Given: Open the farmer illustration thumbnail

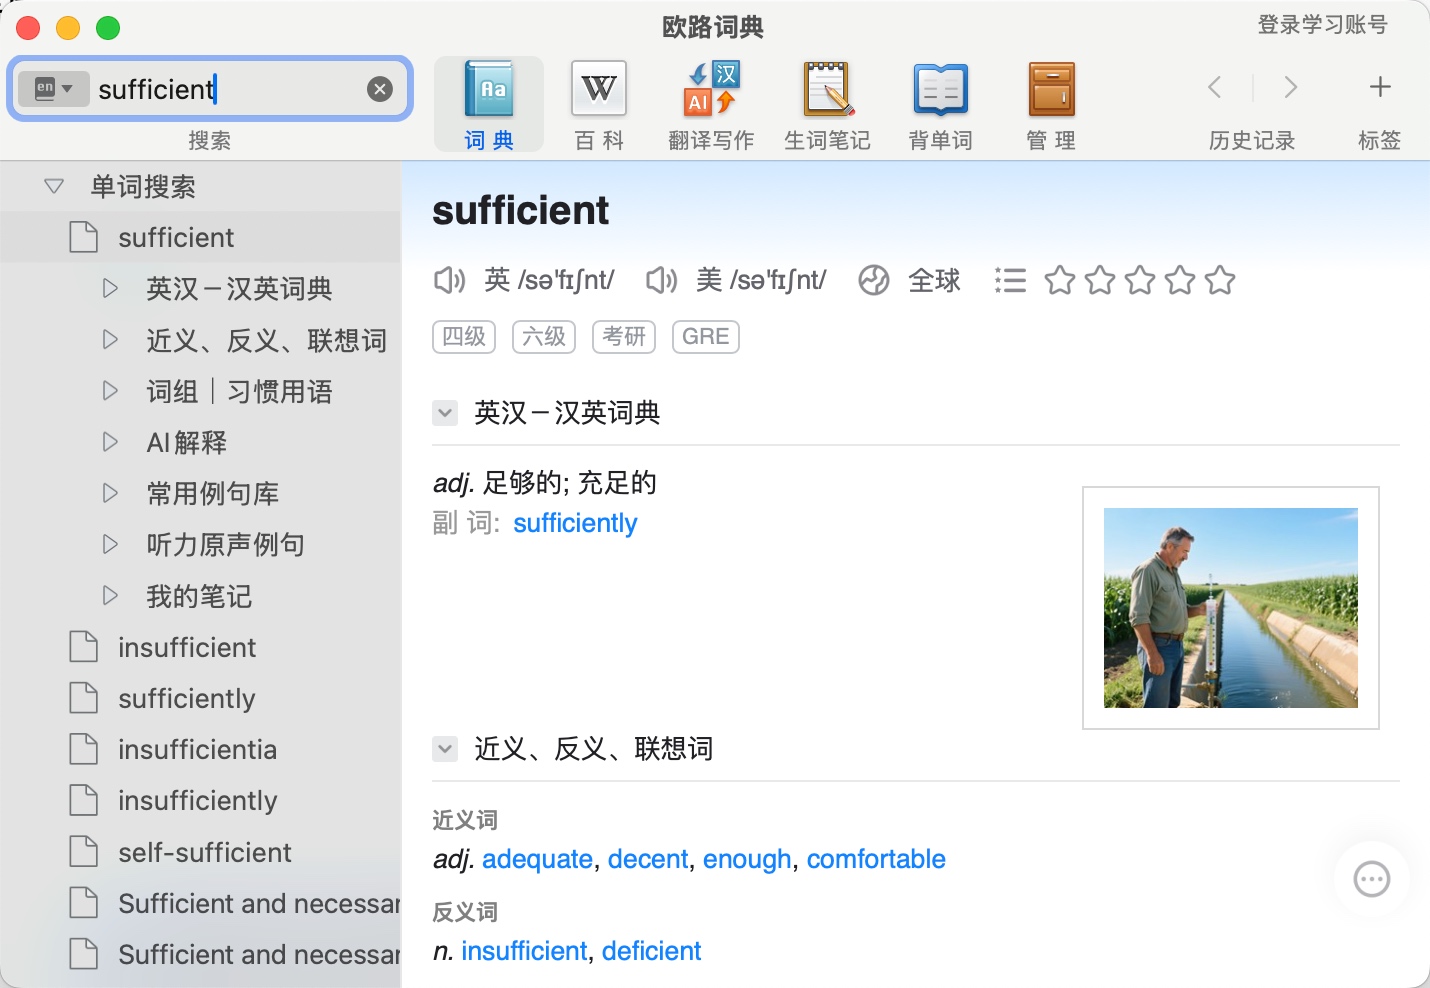Looking at the screenshot, I should (x=1230, y=608).
